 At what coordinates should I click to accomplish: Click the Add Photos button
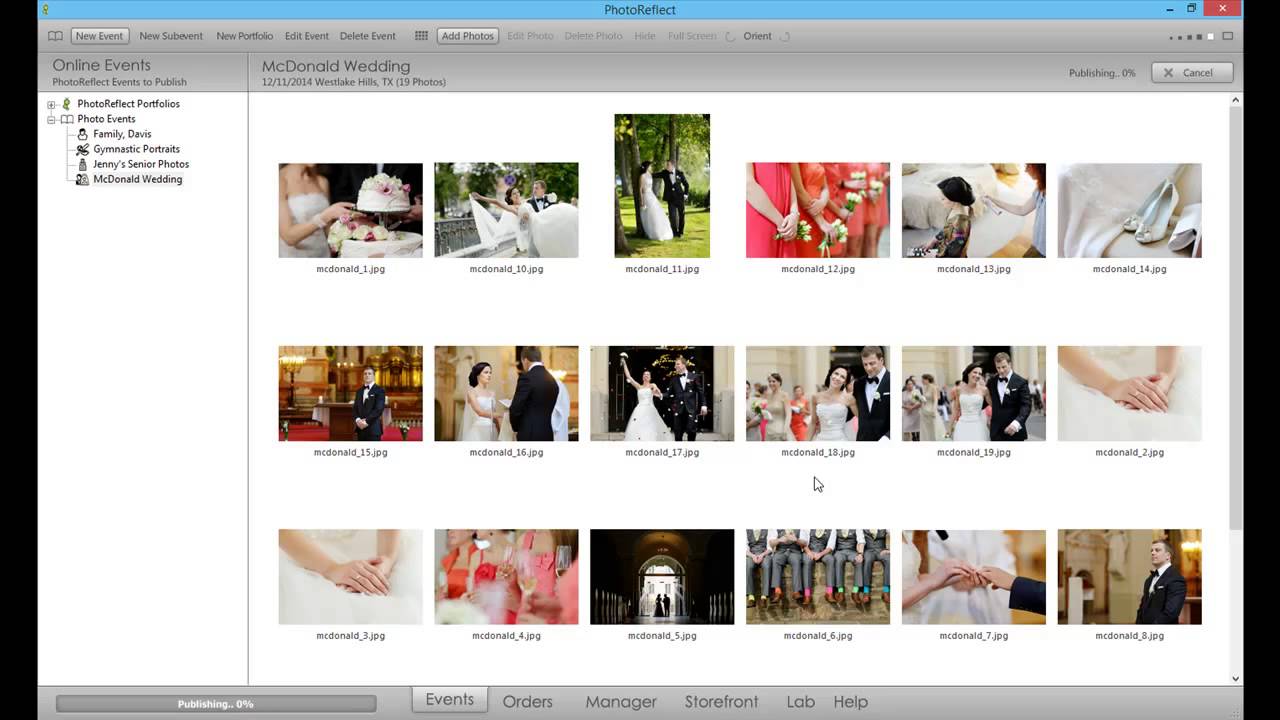(468, 36)
